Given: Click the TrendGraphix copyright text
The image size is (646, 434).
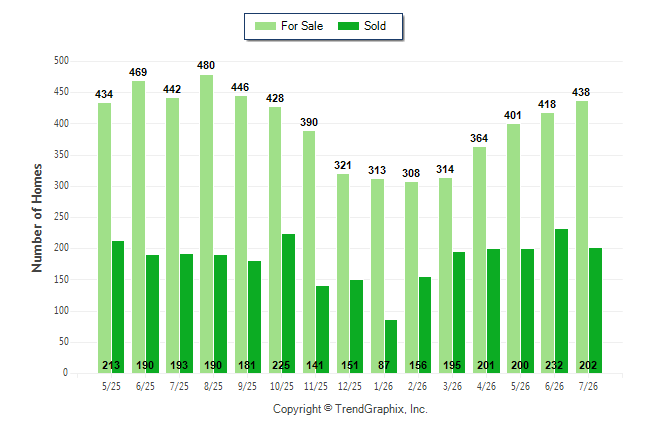Looking at the screenshot, I should pyautogui.click(x=350, y=409).
